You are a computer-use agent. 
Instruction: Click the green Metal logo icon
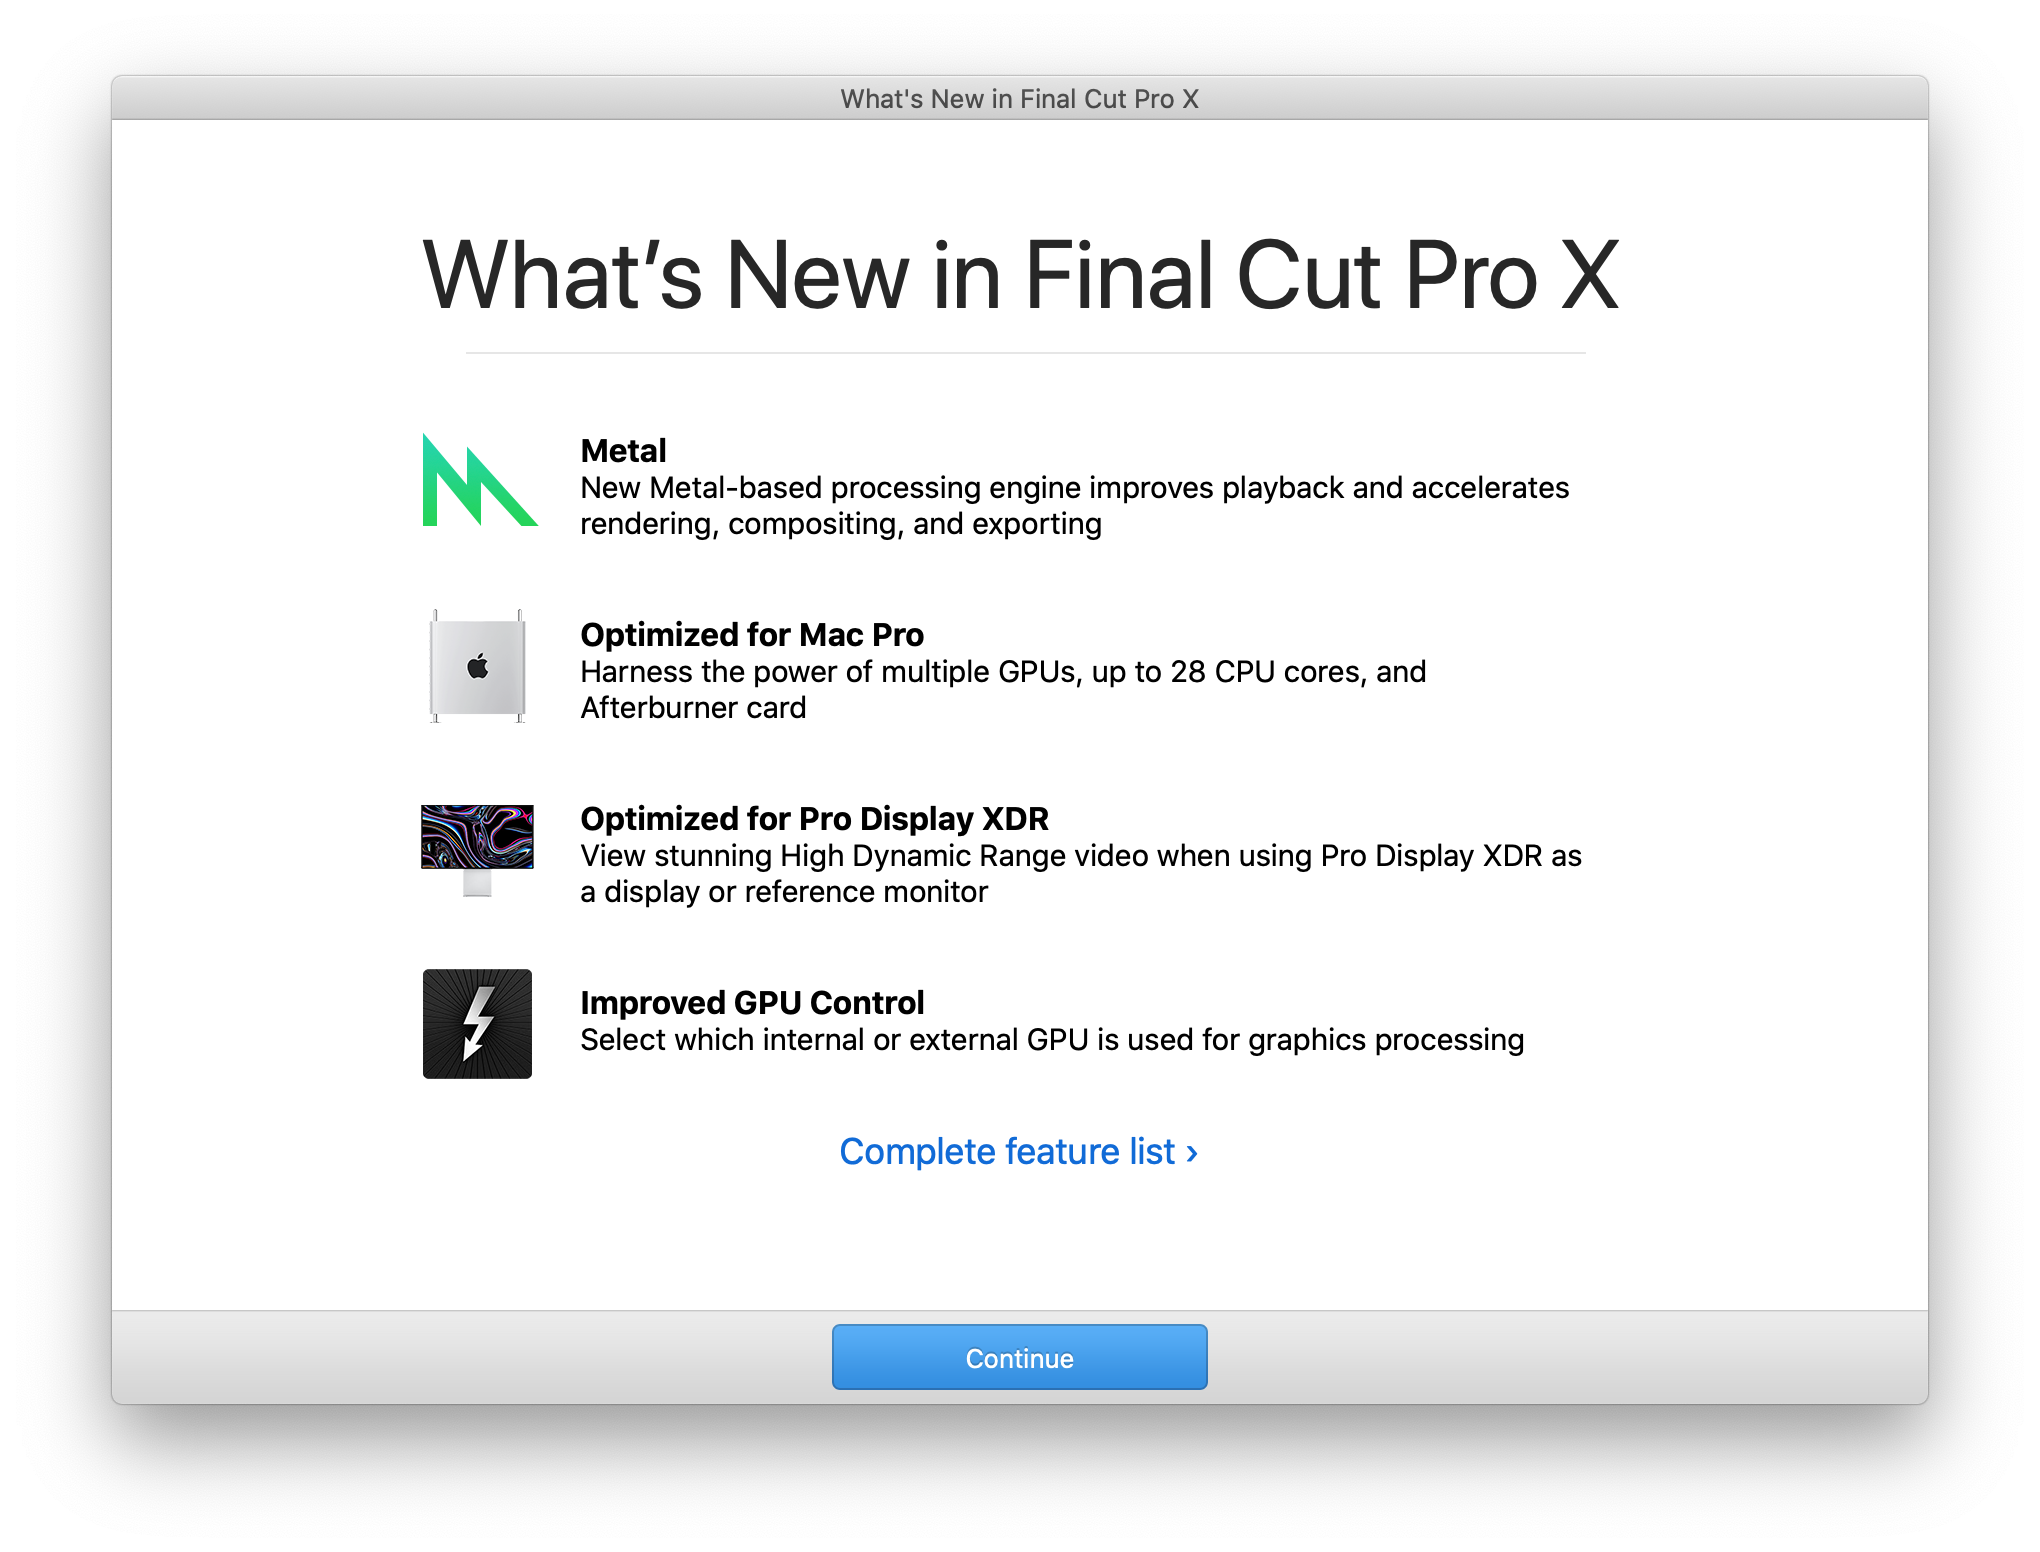click(480, 480)
